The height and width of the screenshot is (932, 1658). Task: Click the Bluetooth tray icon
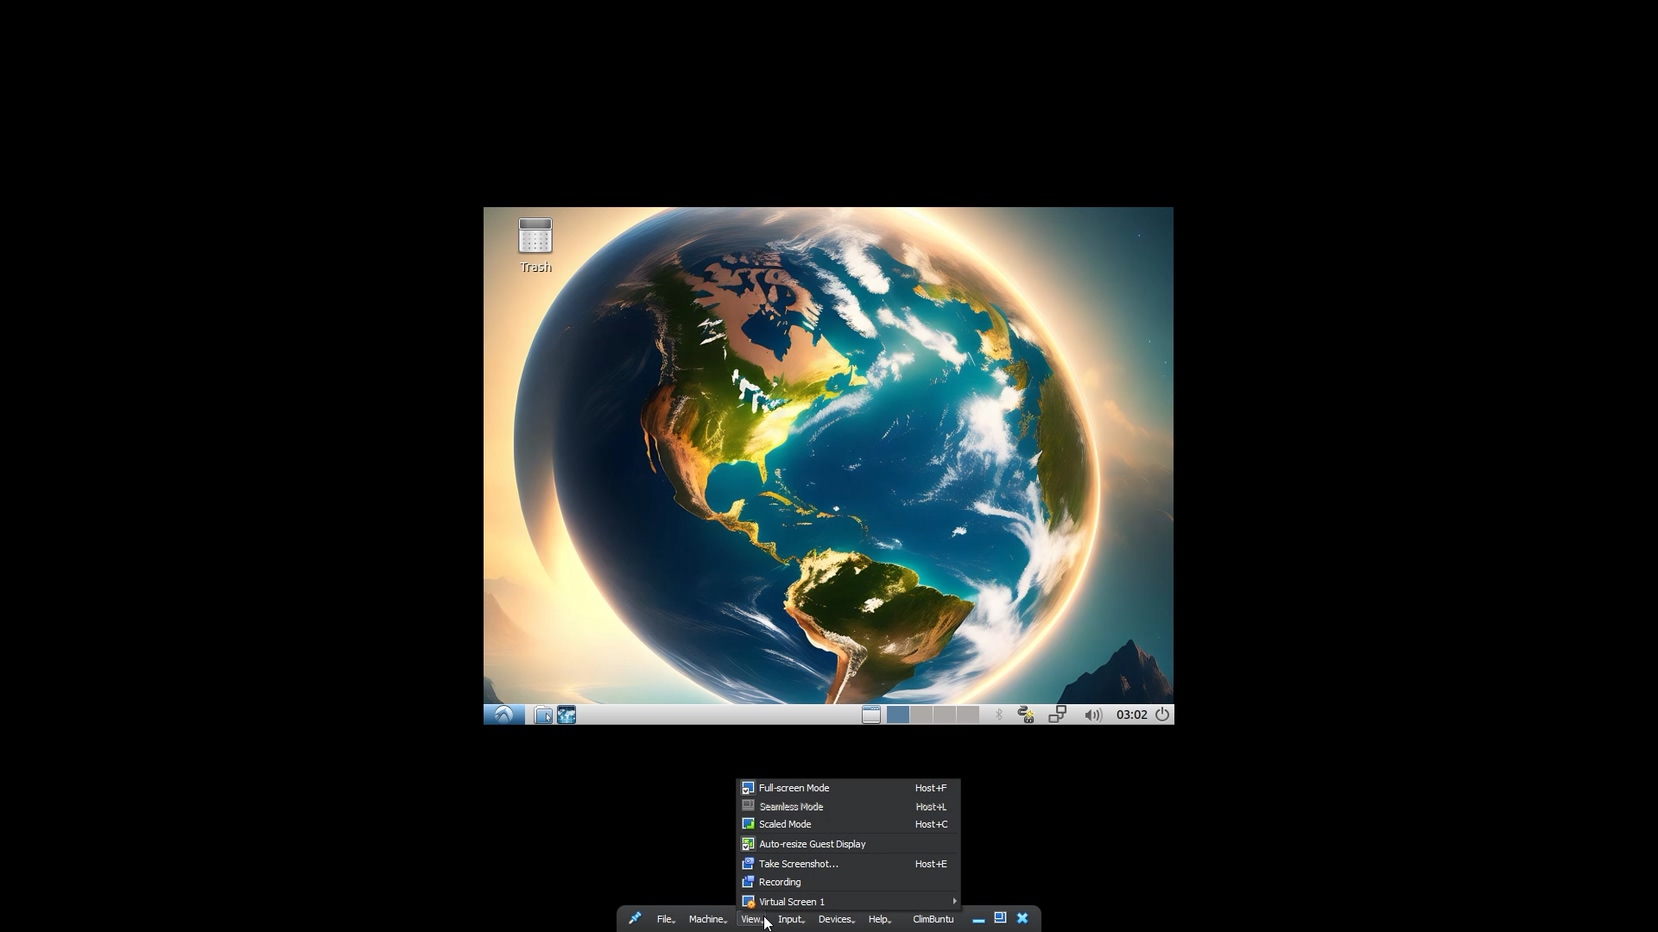998,714
